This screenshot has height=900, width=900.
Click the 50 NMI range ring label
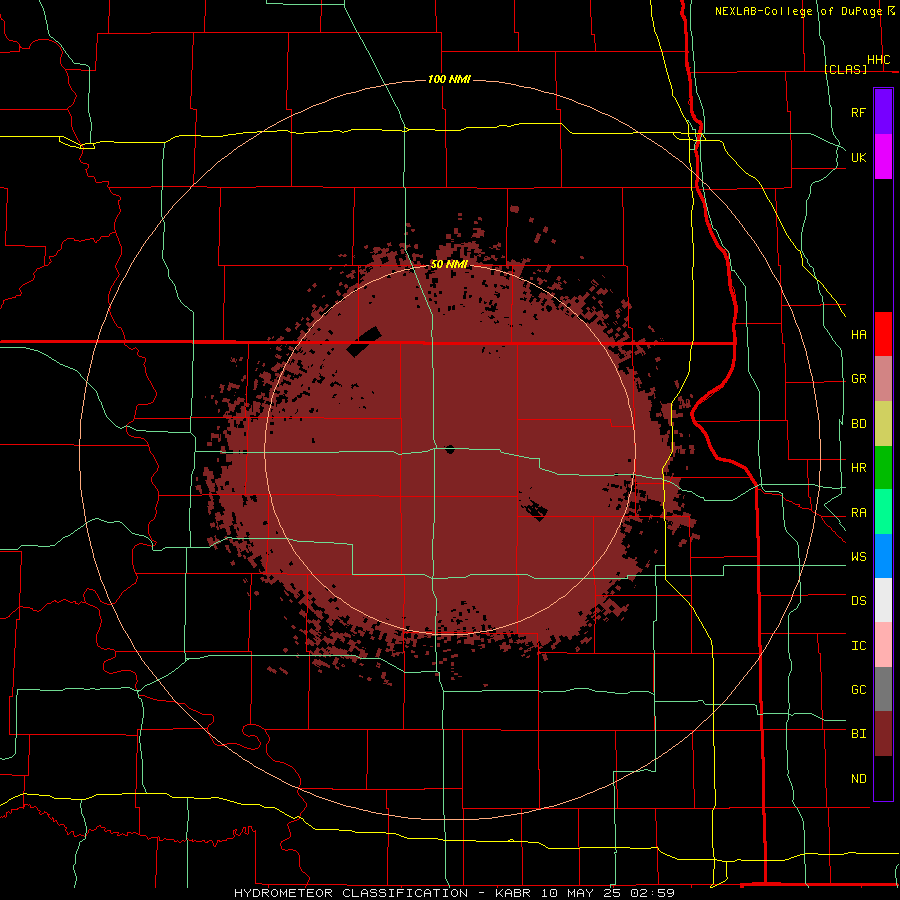tap(449, 264)
